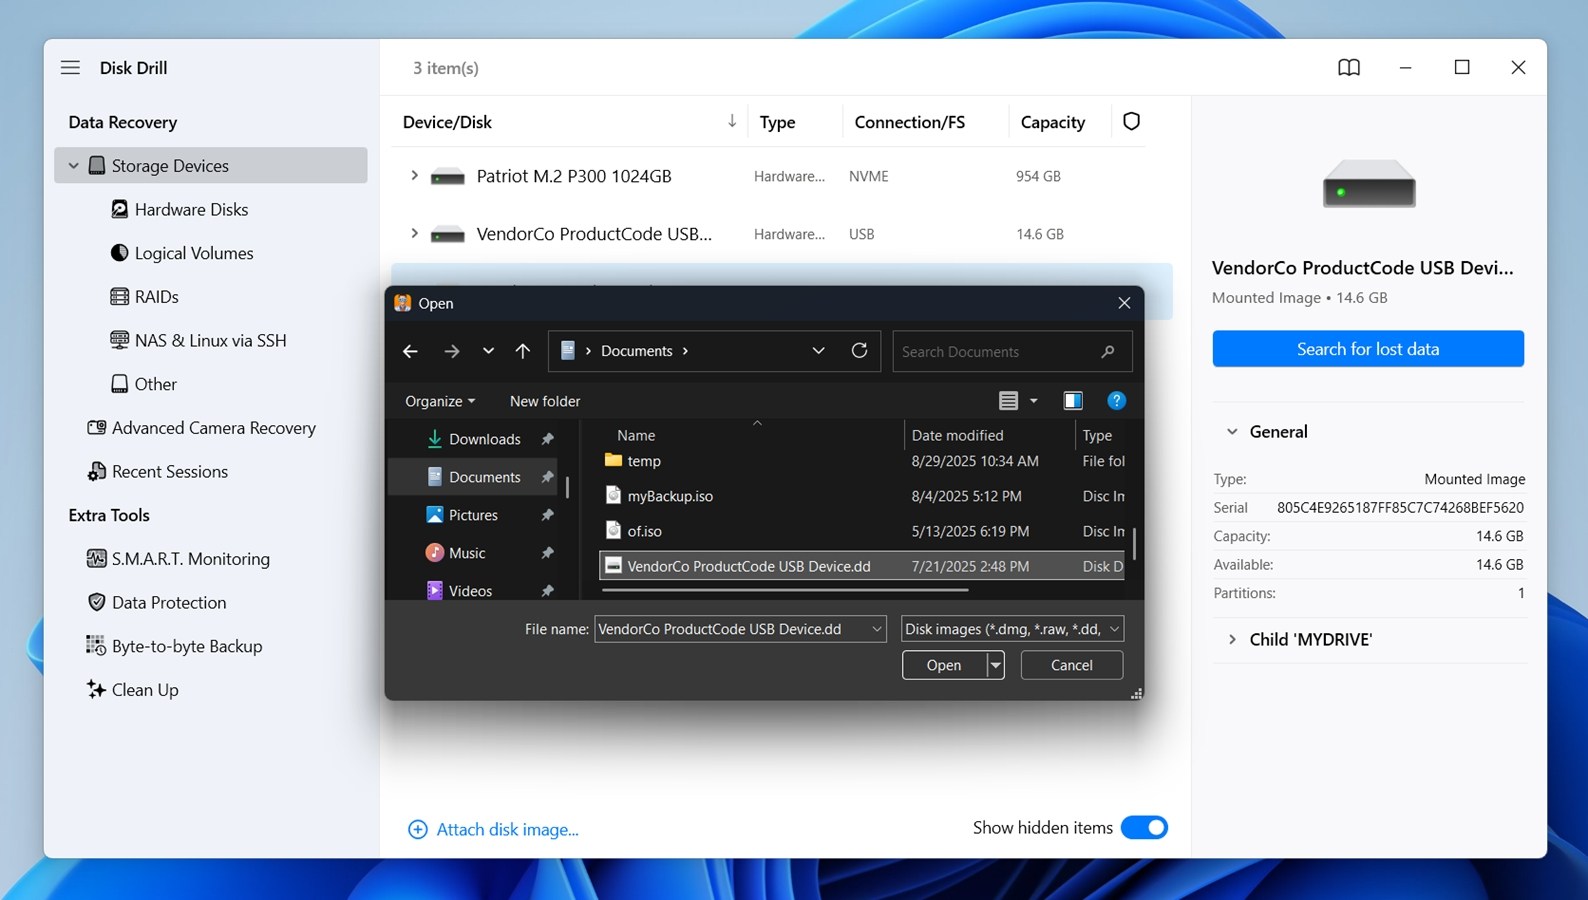Open Data Protection tool
This screenshot has width=1588, height=900.
[x=168, y=602]
